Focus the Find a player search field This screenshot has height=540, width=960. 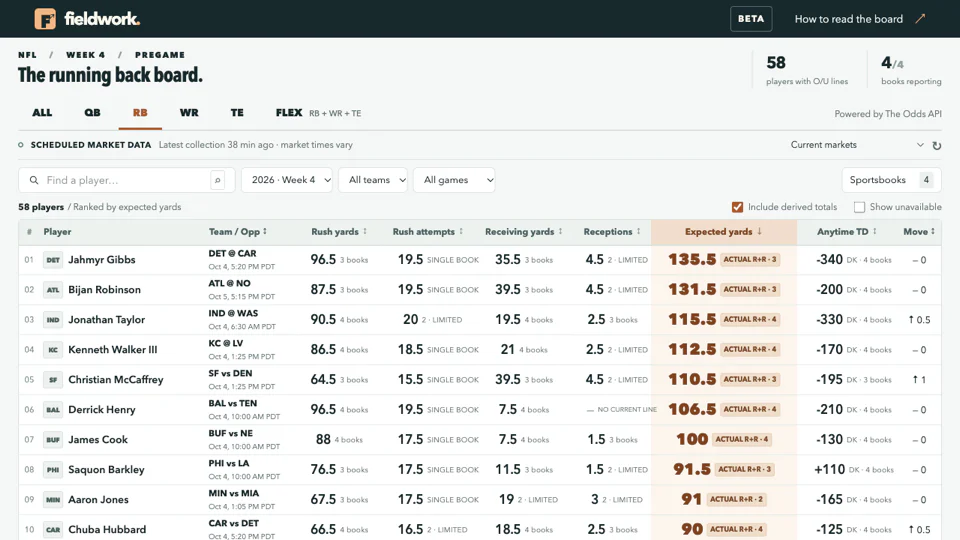pos(127,180)
